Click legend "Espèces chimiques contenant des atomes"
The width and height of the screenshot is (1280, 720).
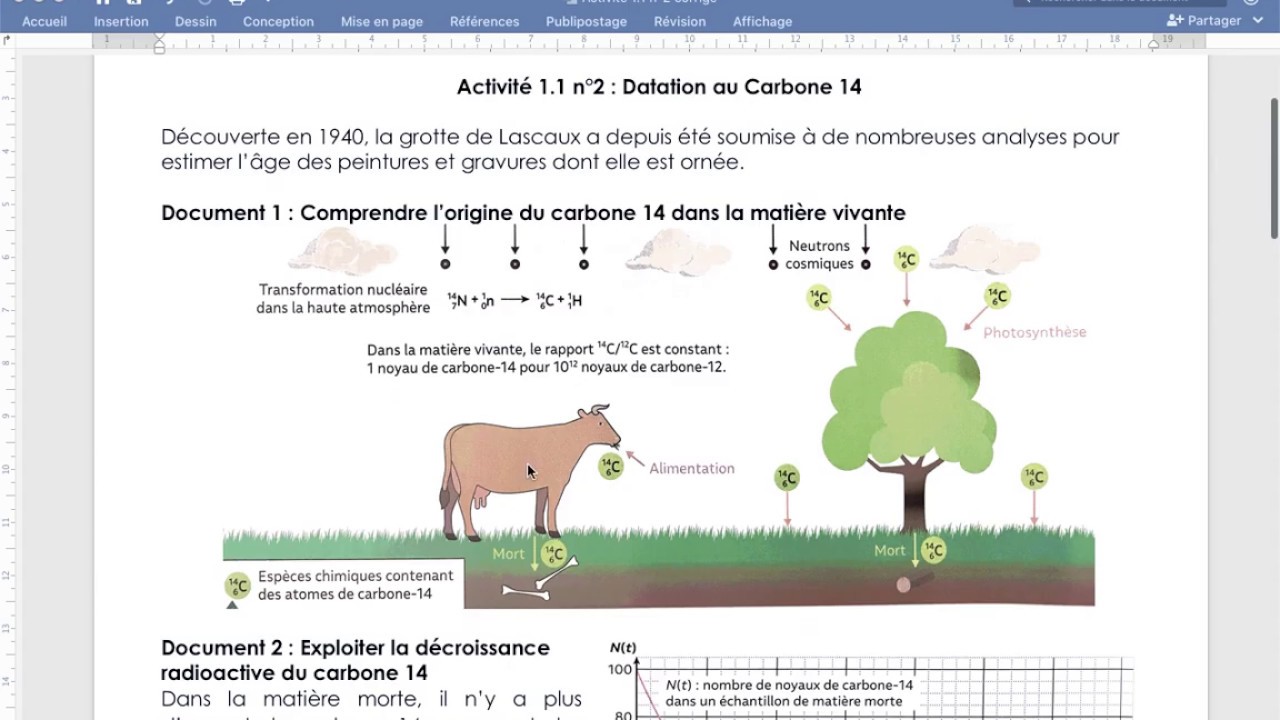(355, 585)
